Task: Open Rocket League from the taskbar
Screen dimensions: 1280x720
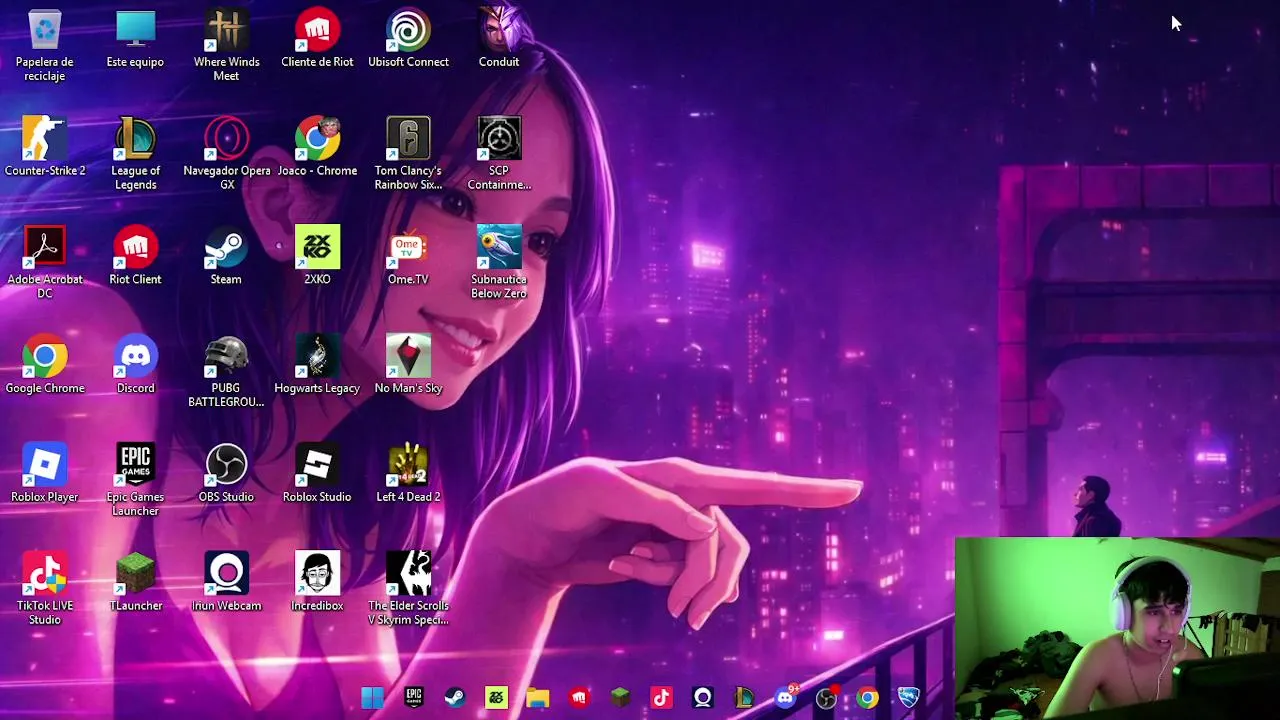Action: point(909,698)
